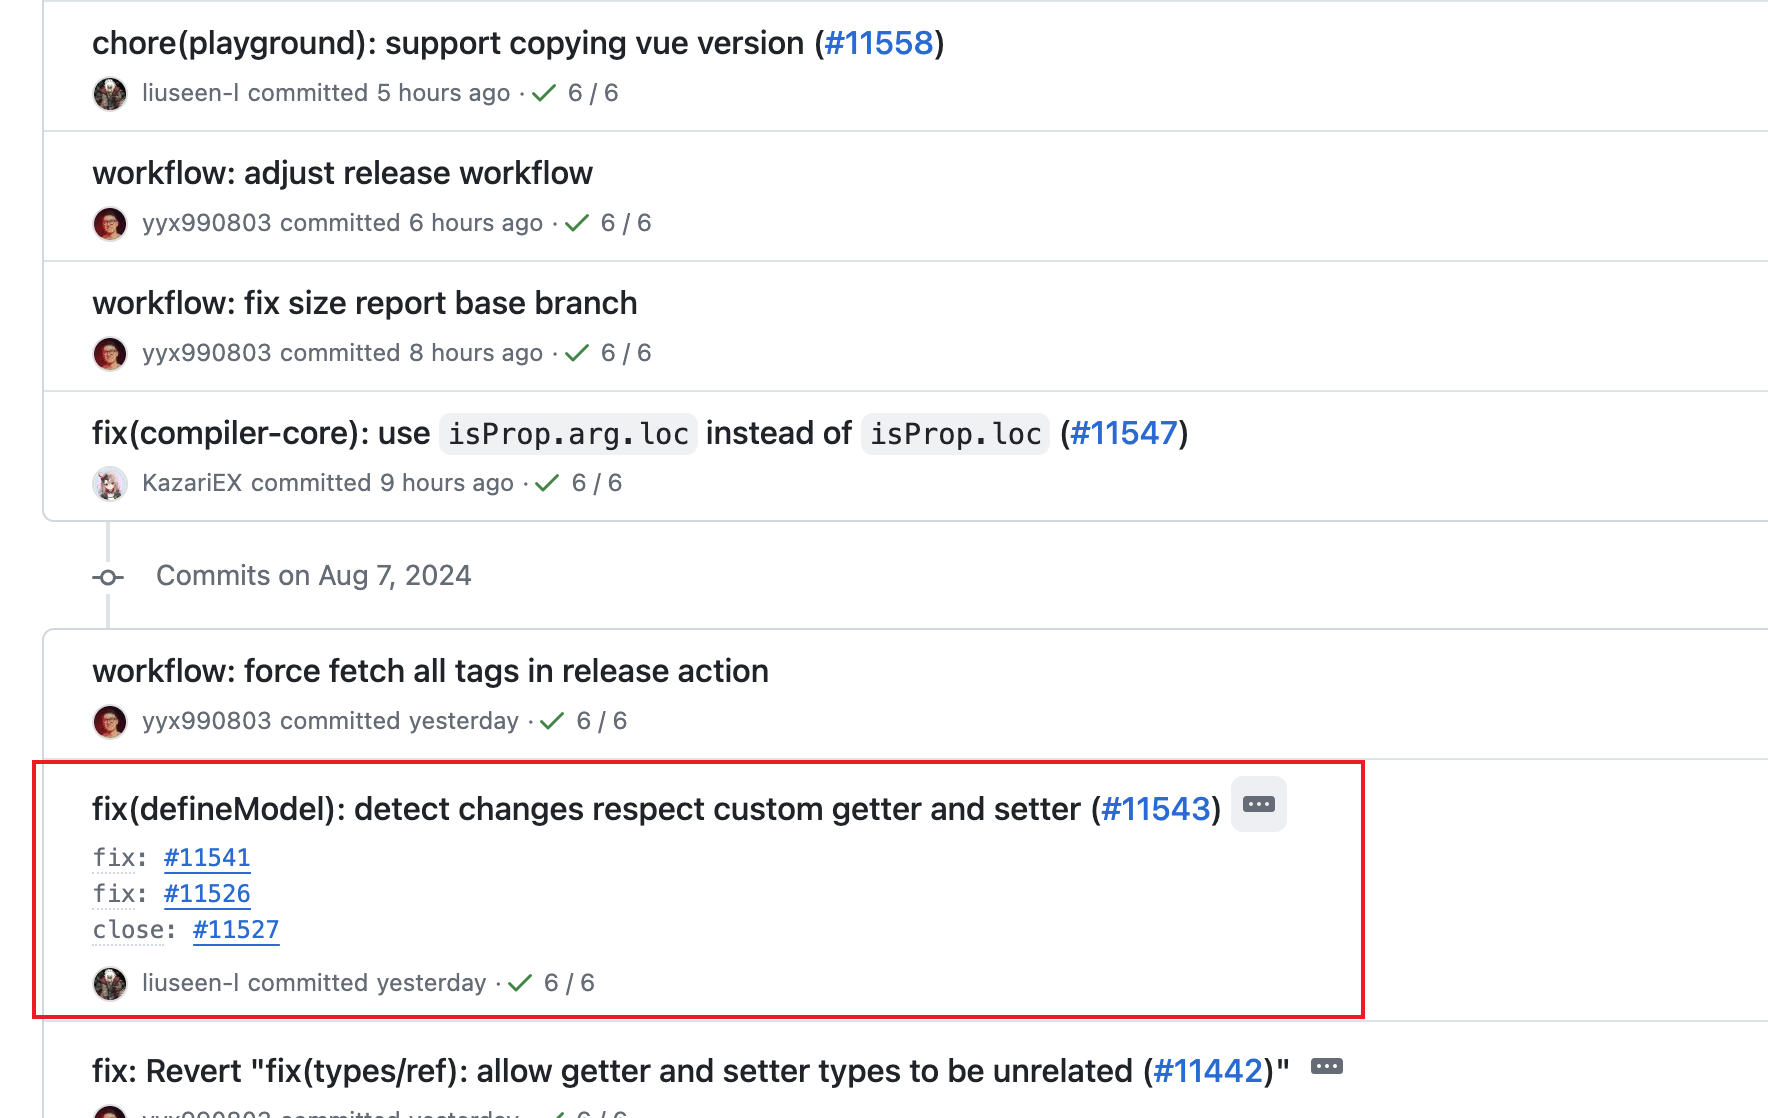Open issue #11527 close link

point(236,930)
